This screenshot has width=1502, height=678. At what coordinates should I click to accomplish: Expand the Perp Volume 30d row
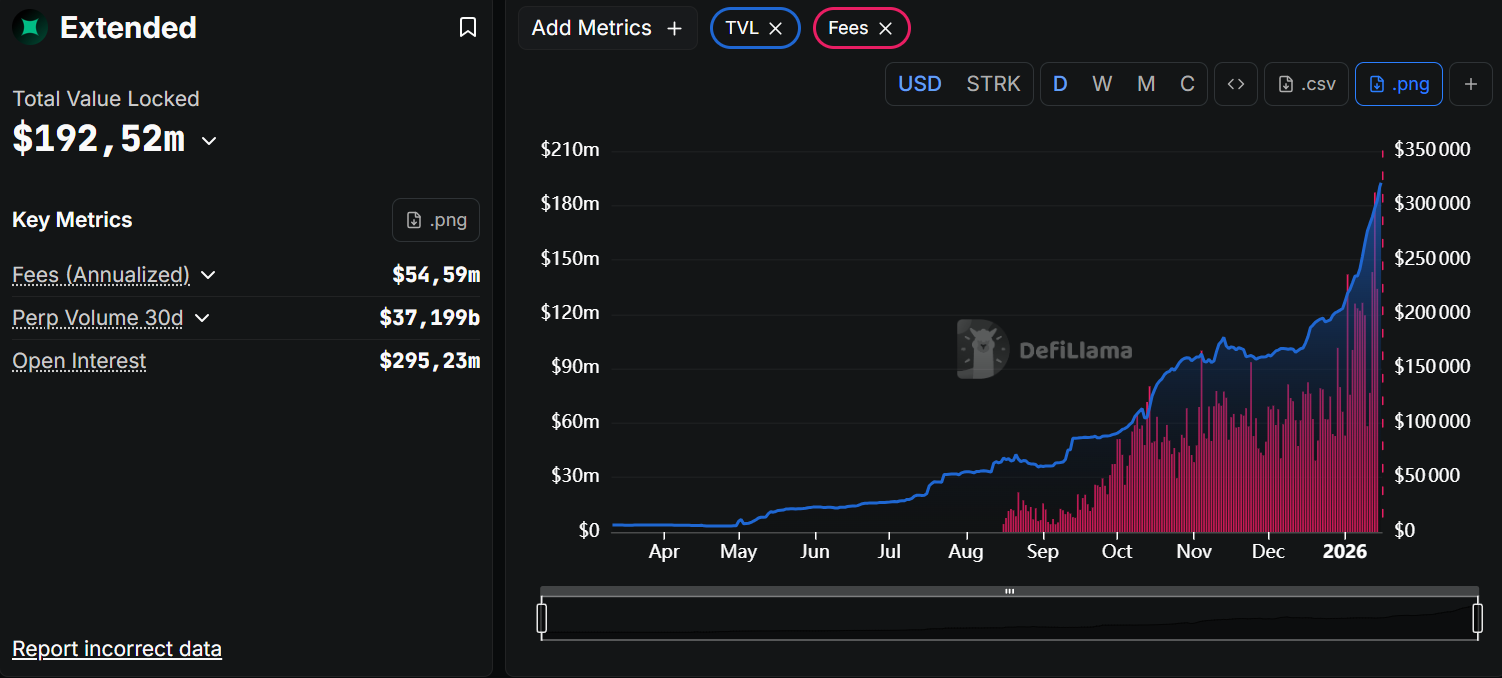(202, 318)
